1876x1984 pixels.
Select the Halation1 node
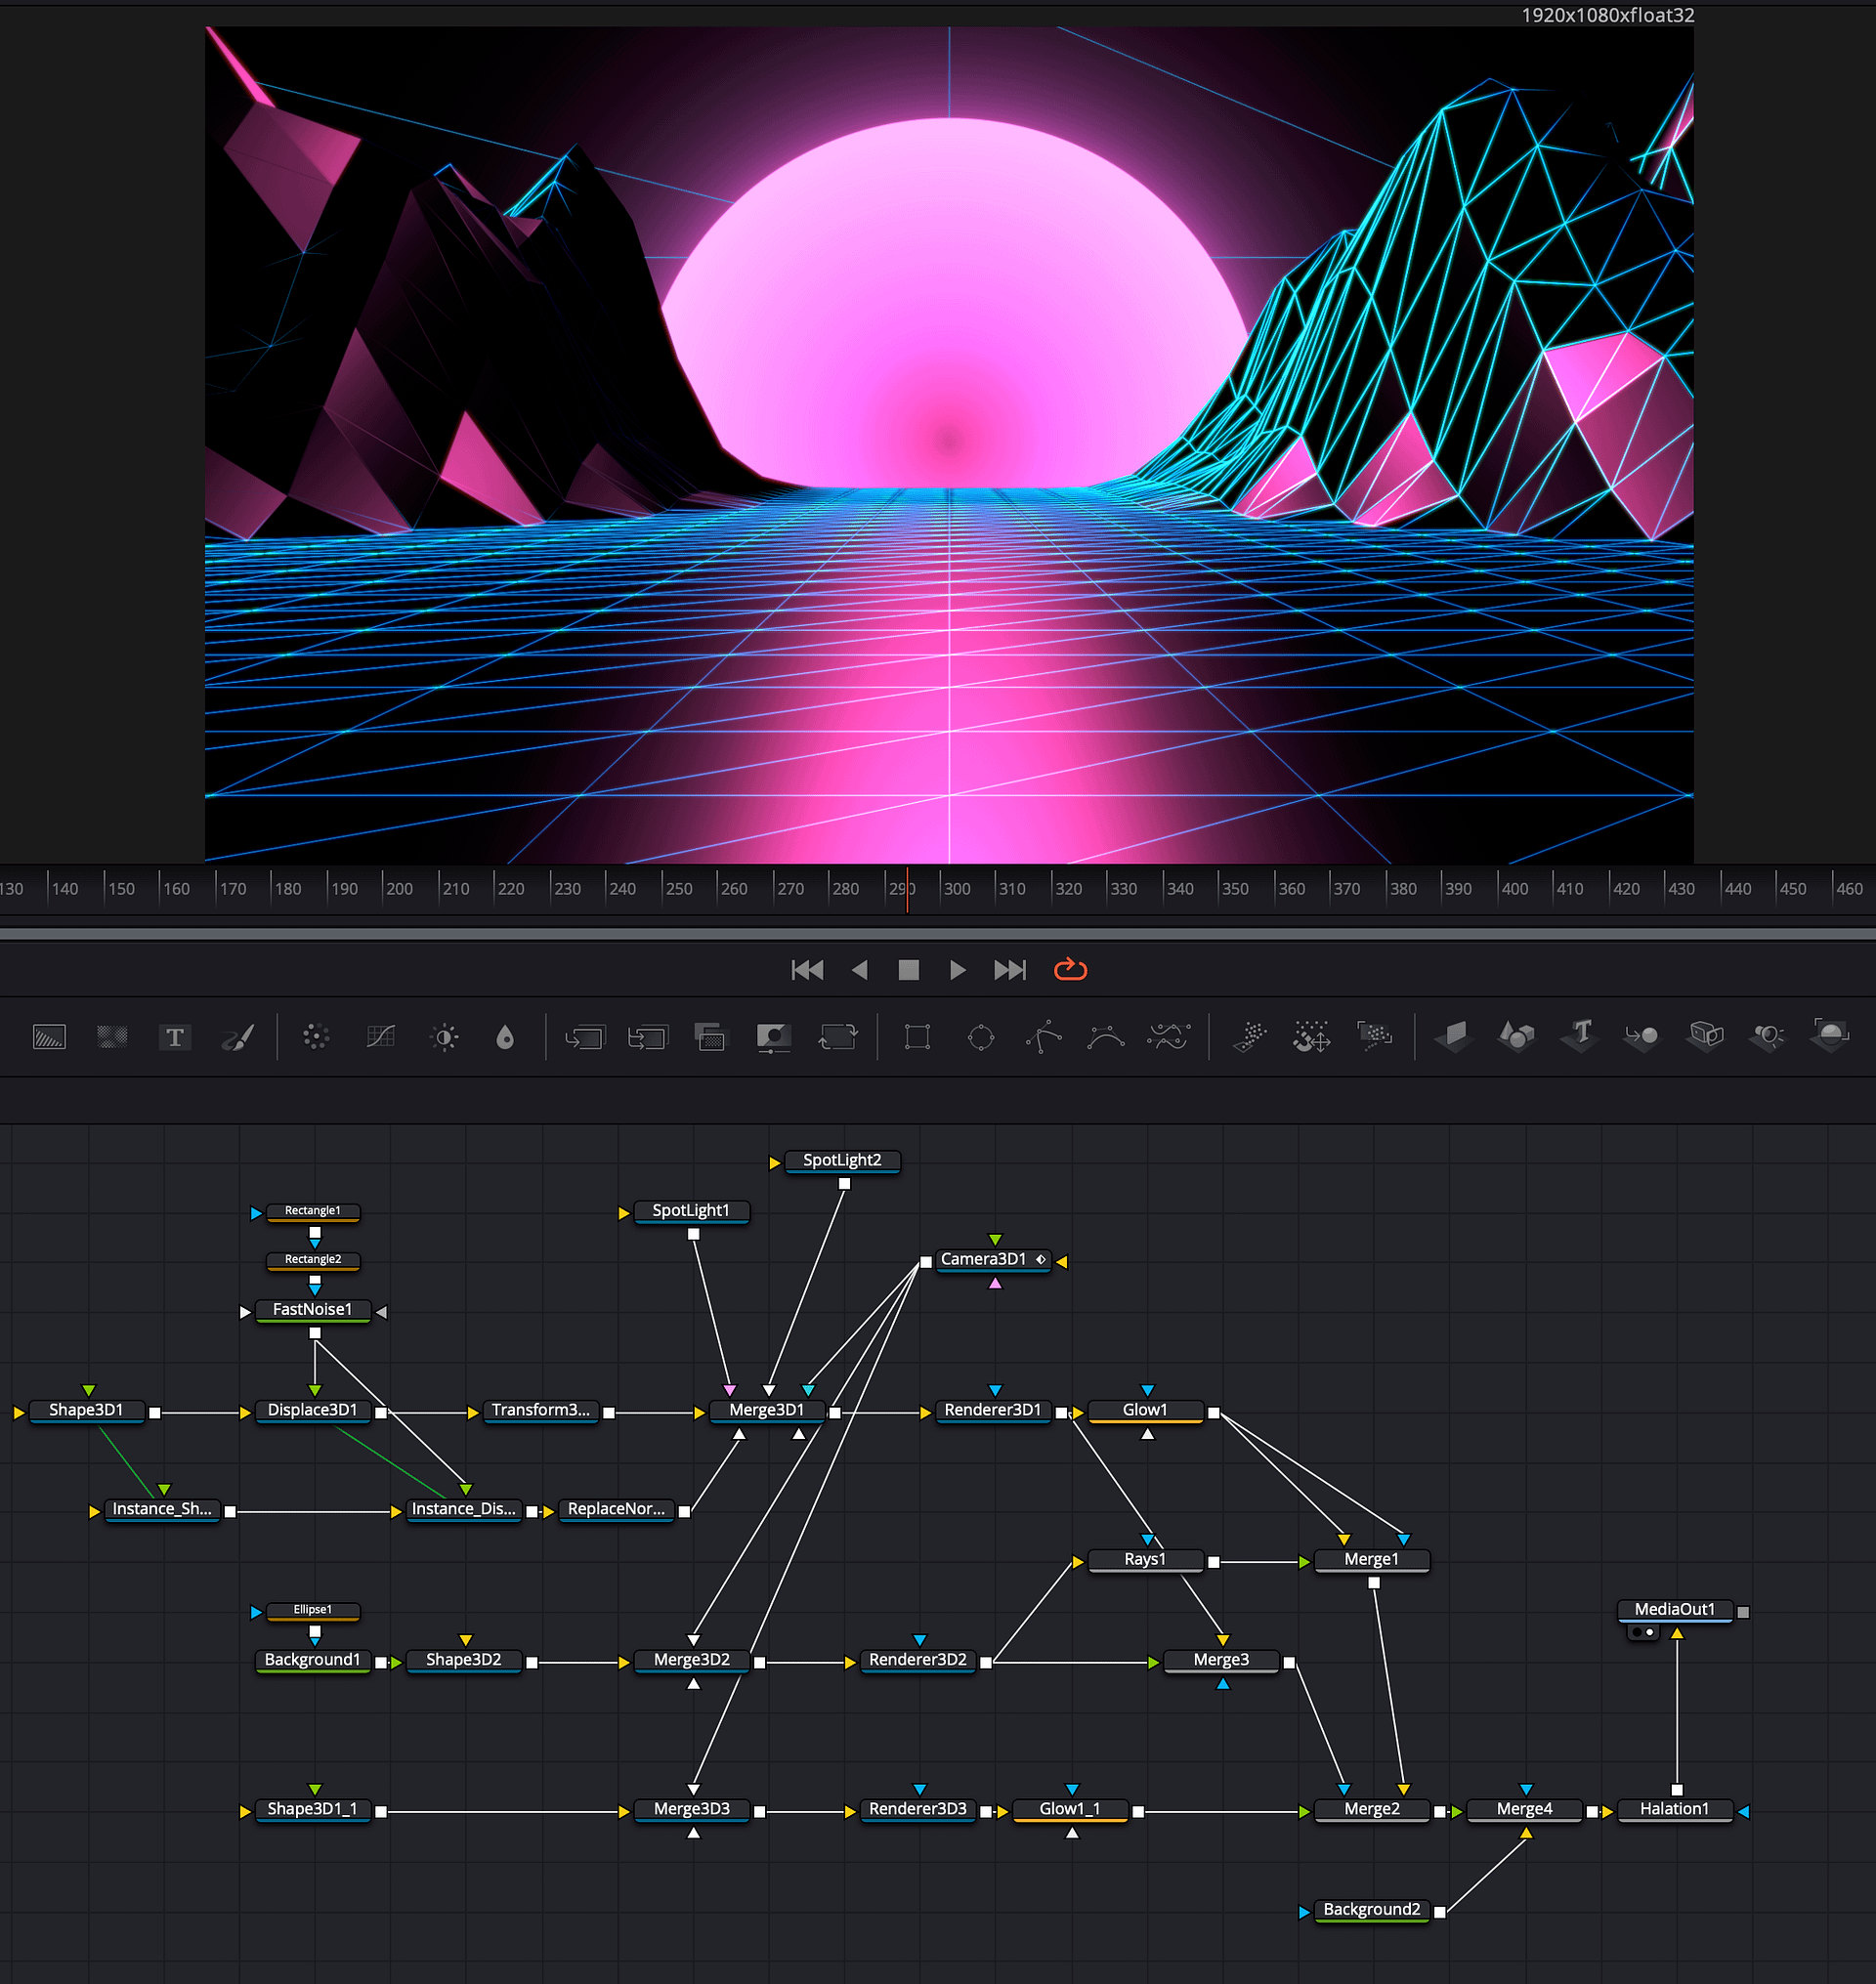tap(1673, 1809)
